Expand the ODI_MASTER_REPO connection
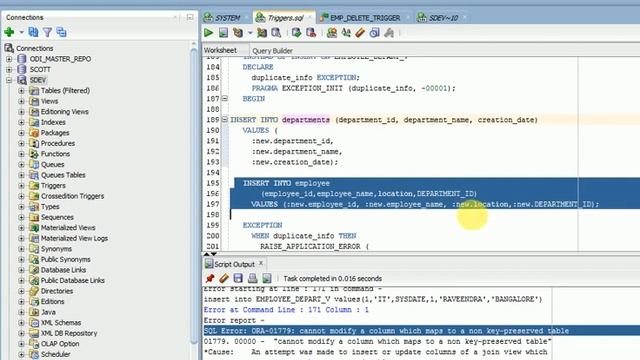This screenshot has height=360, width=640. click(x=9, y=59)
